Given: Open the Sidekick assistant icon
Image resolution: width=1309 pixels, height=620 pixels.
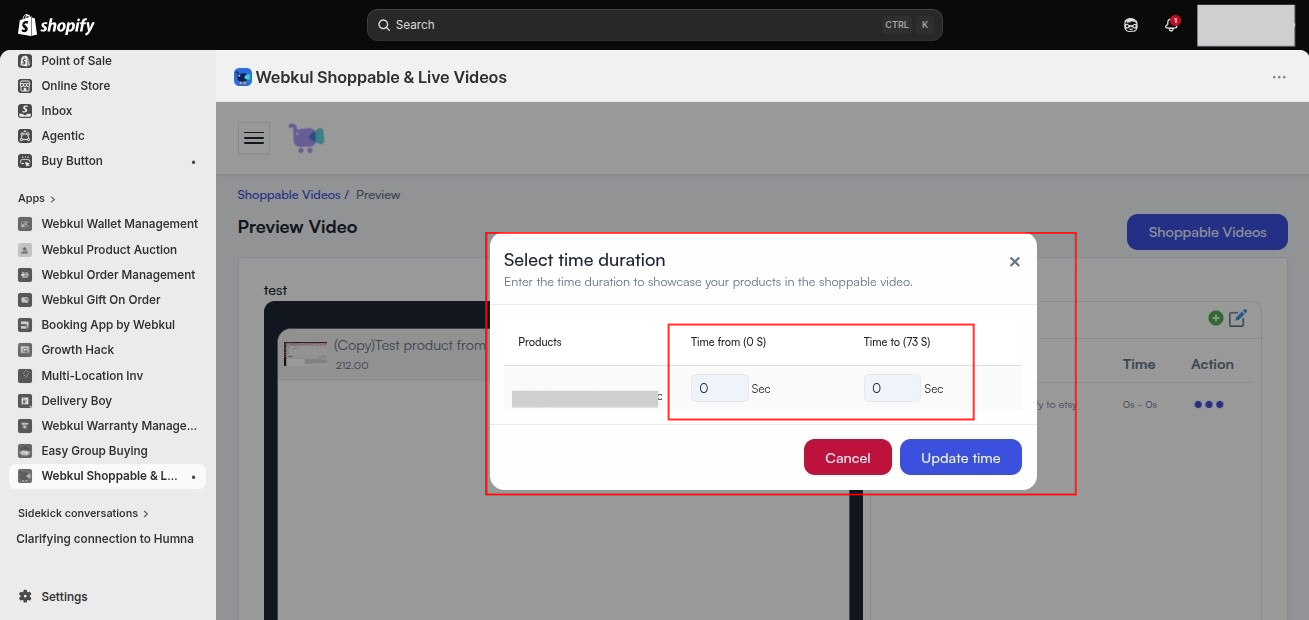Looking at the screenshot, I should [1131, 25].
